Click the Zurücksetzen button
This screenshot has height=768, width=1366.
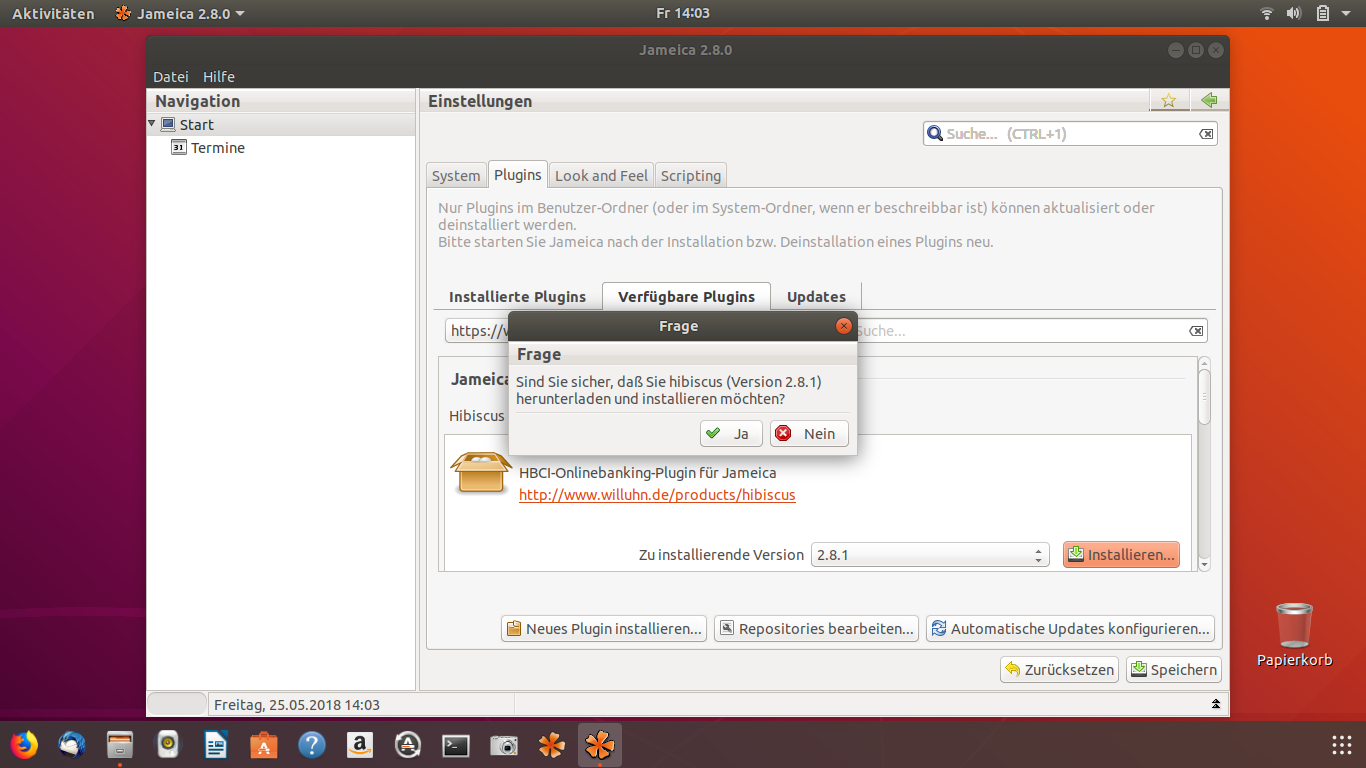(x=1059, y=670)
